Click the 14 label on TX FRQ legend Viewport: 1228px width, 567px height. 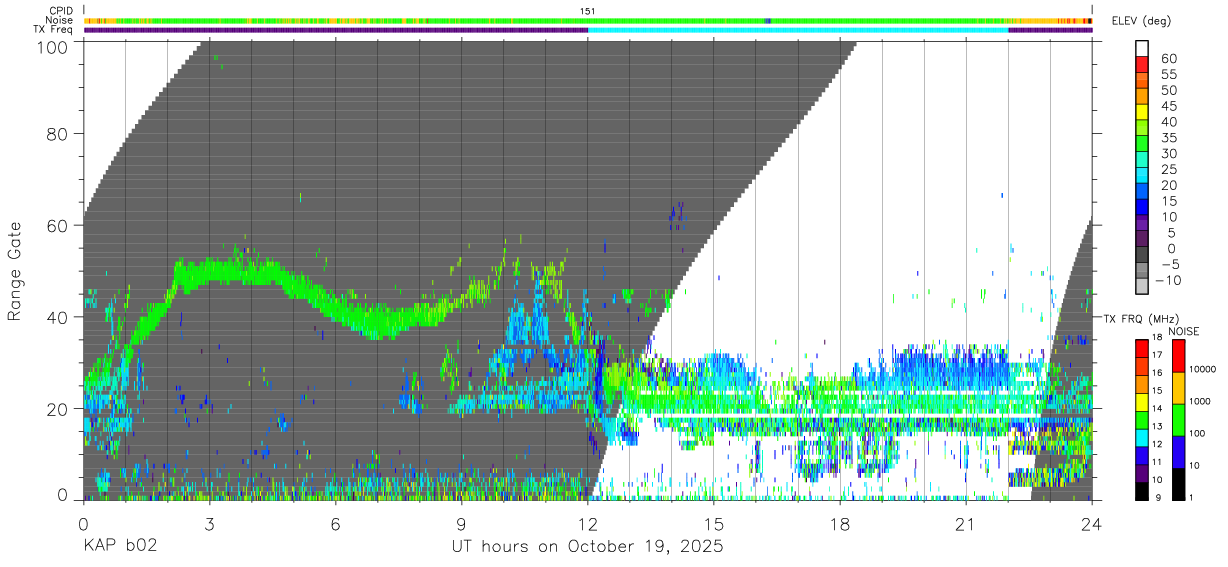[1157, 408]
